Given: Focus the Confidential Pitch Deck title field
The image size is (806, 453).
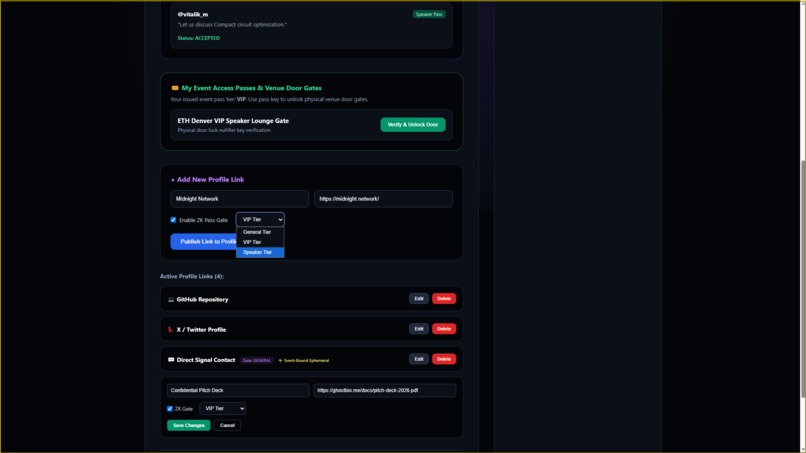Looking at the screenshot, I should click(238, 390).
